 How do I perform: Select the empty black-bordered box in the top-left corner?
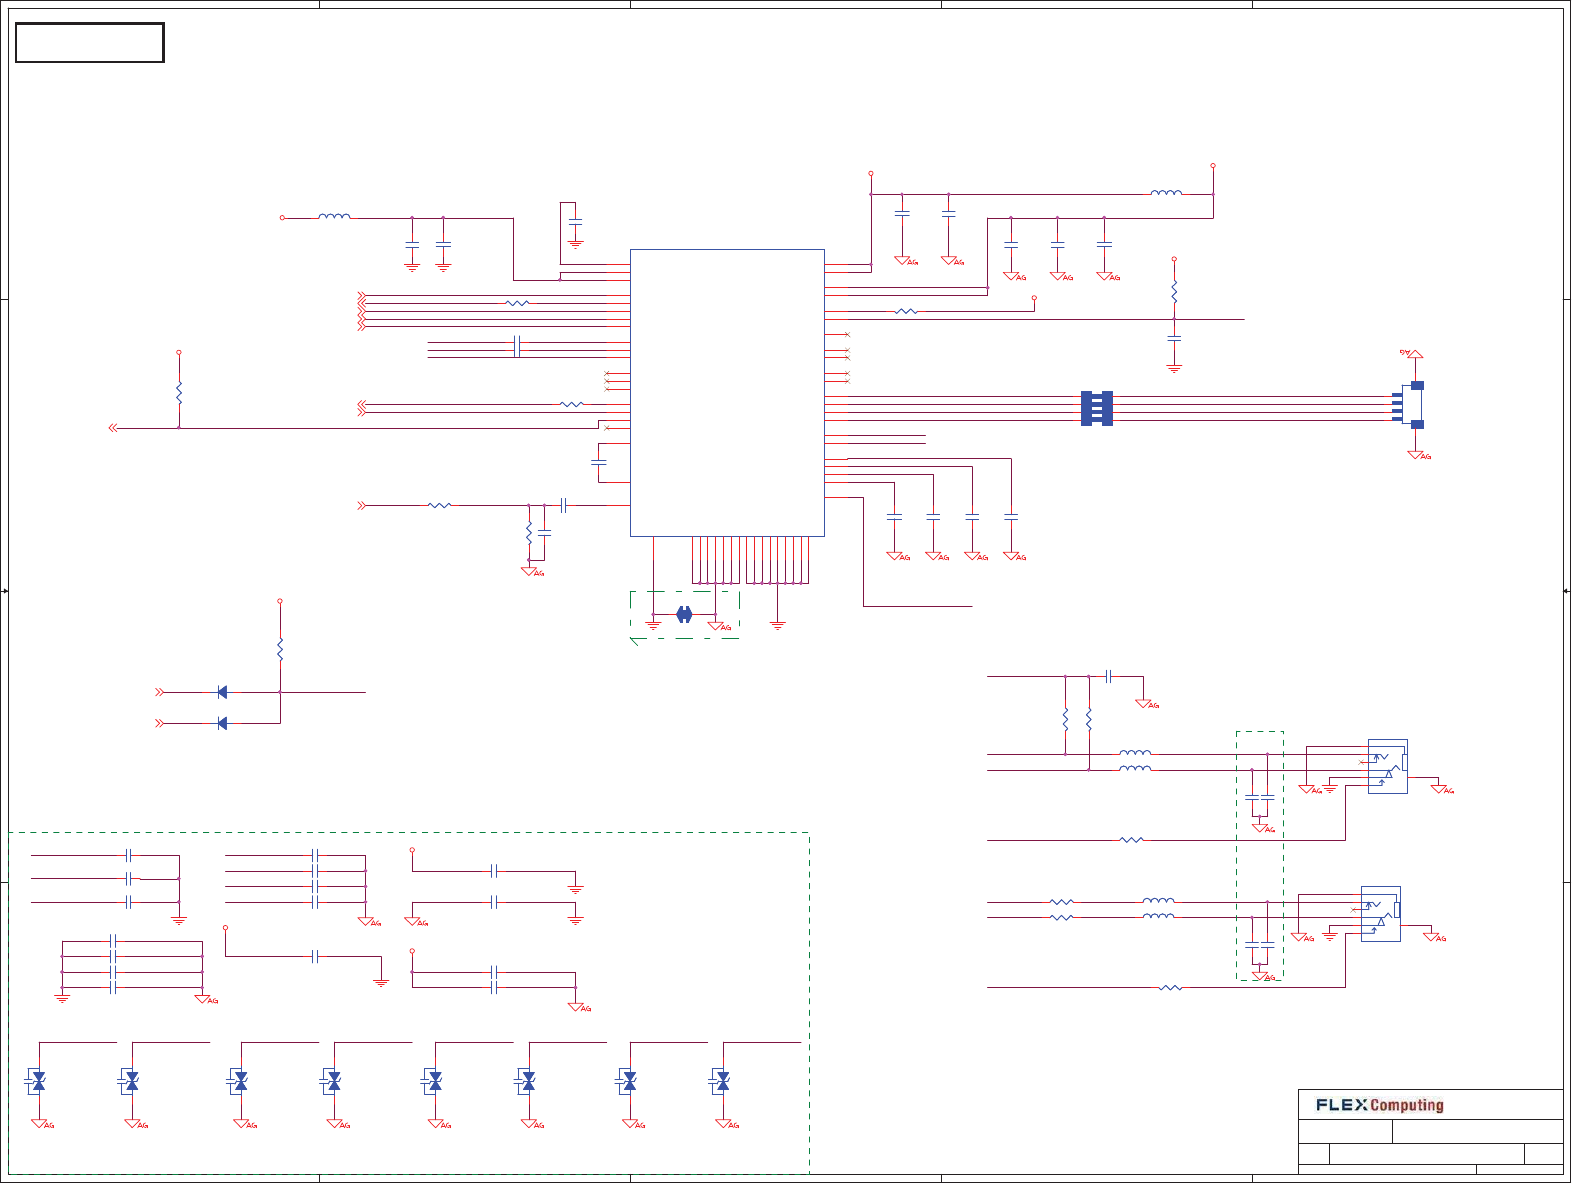tap(90, 43)
